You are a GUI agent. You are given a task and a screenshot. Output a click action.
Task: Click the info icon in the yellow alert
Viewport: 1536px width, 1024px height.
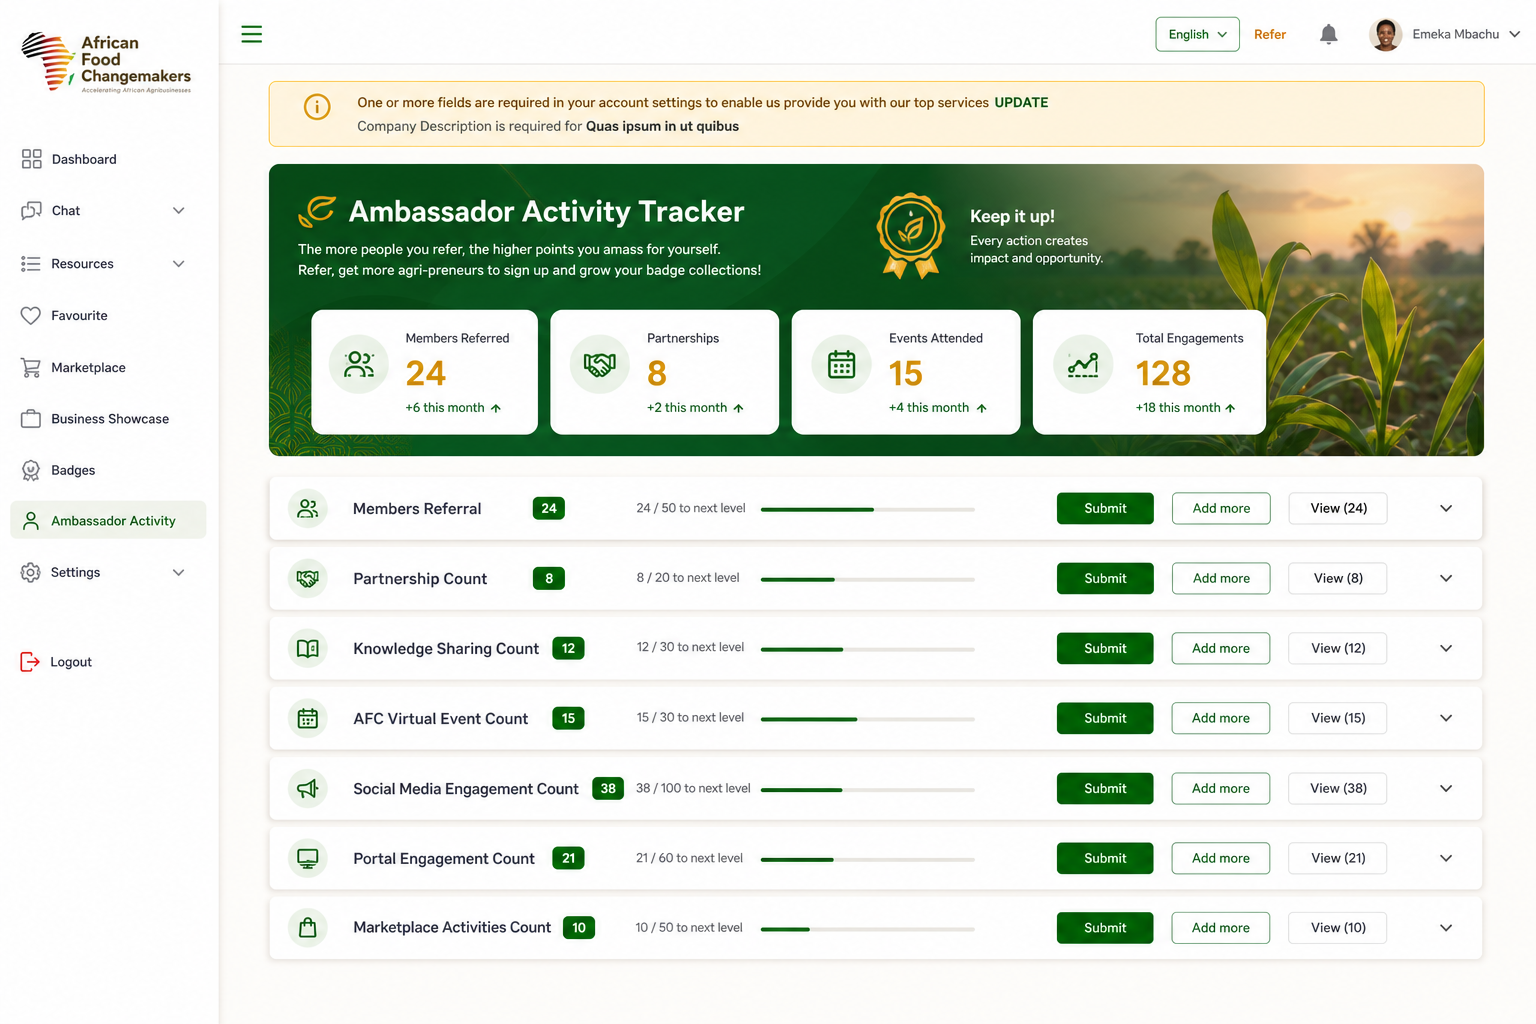click(317, 106)
